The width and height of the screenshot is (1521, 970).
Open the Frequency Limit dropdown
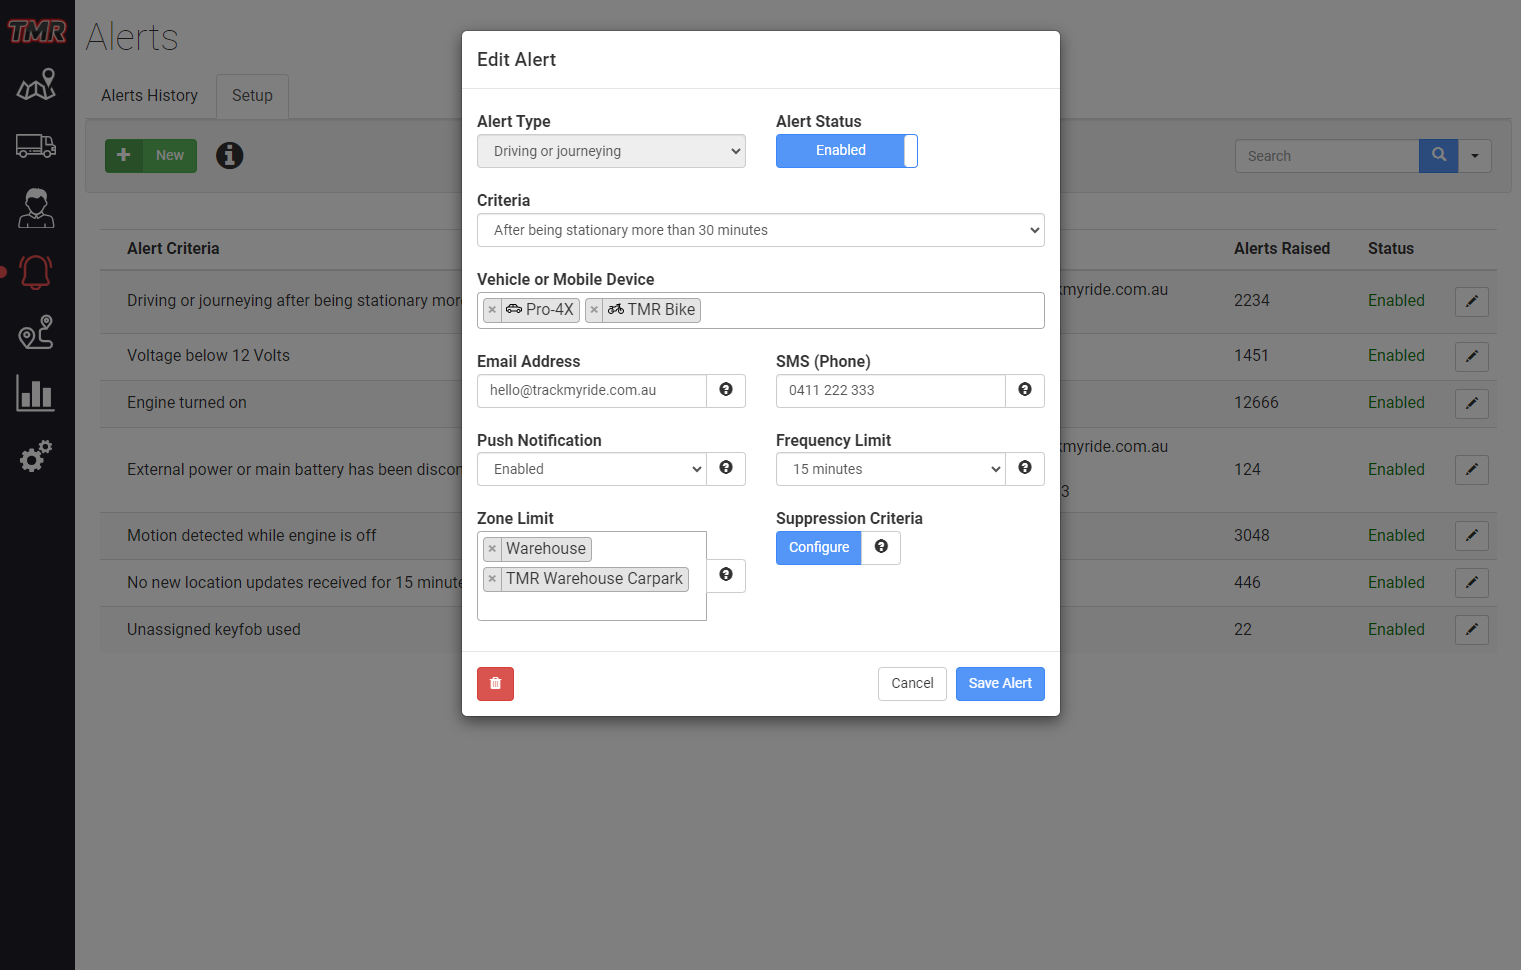891,469
